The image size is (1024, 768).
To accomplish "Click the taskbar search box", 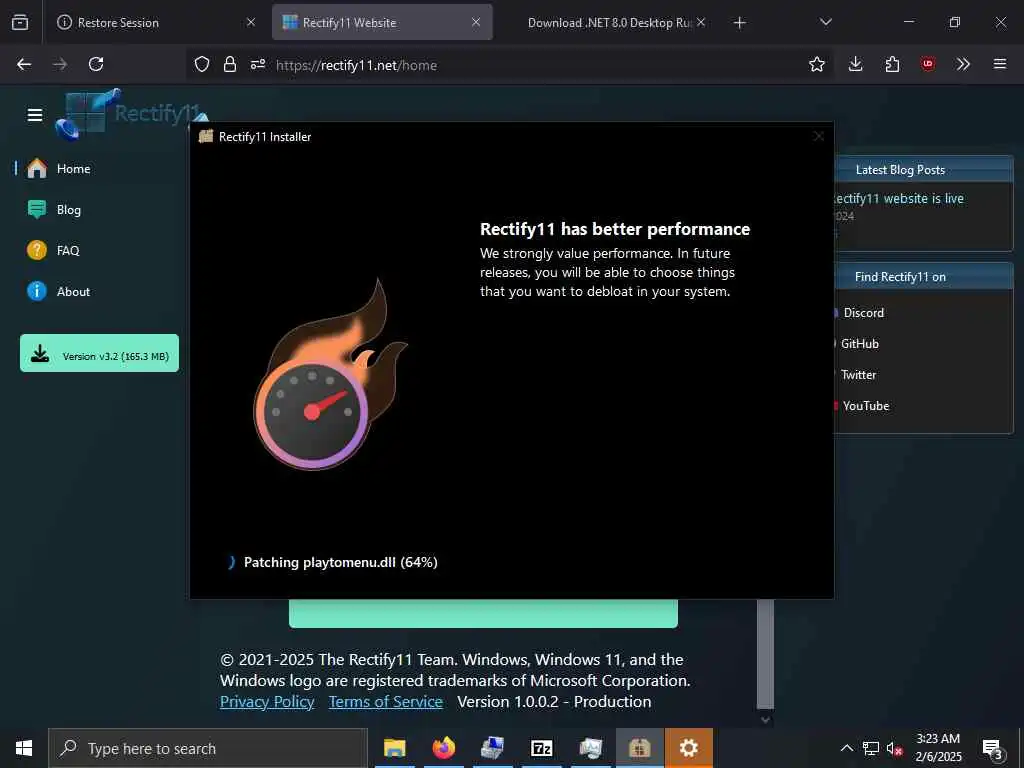I will pyautogui.click(x=208, y=748).
